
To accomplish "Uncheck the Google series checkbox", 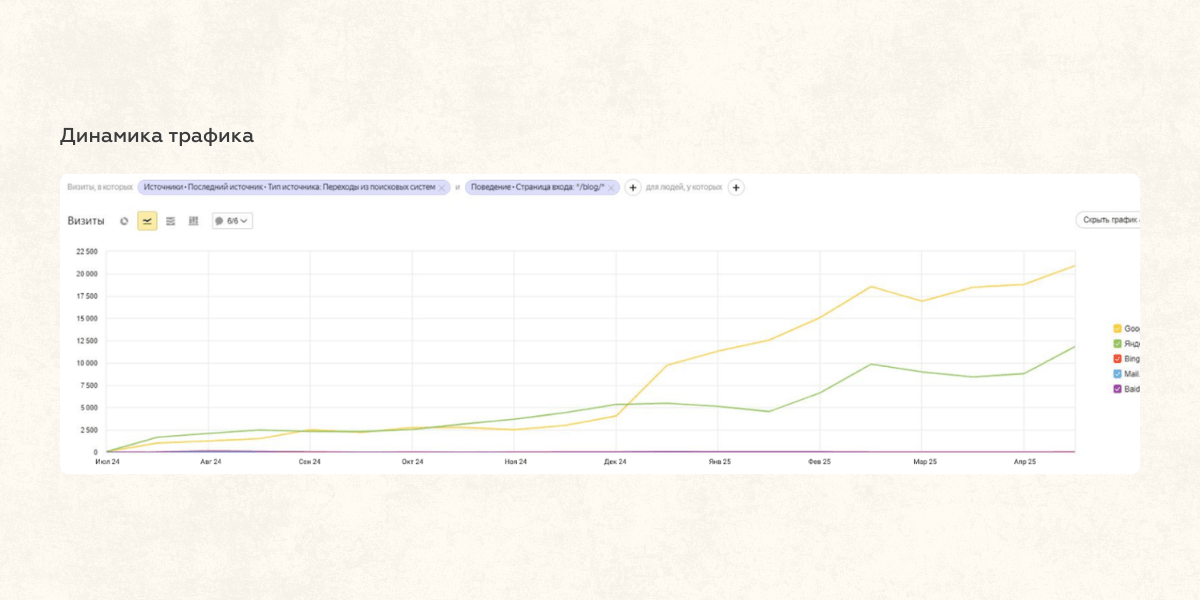I will [x=1117, y=328].
